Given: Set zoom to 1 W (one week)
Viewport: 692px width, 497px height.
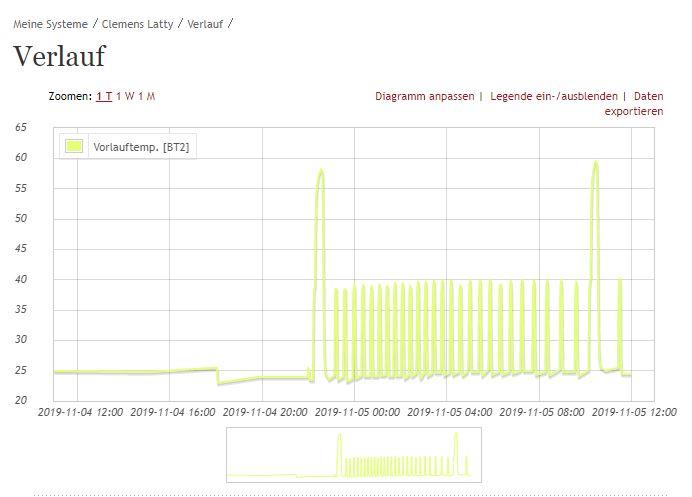Looking at the screenshot, I should click(125, 96).
